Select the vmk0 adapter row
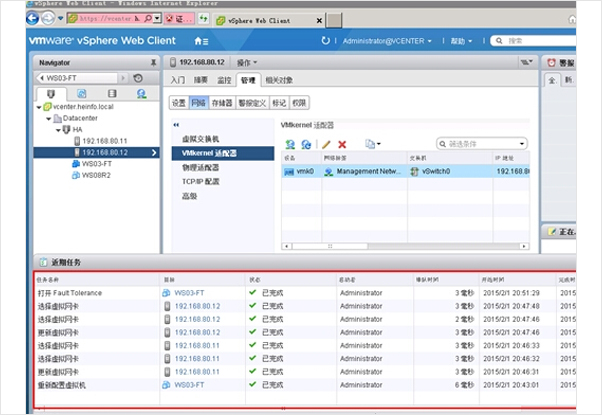Screen dimensions: 602x415 tap(405, 171)
